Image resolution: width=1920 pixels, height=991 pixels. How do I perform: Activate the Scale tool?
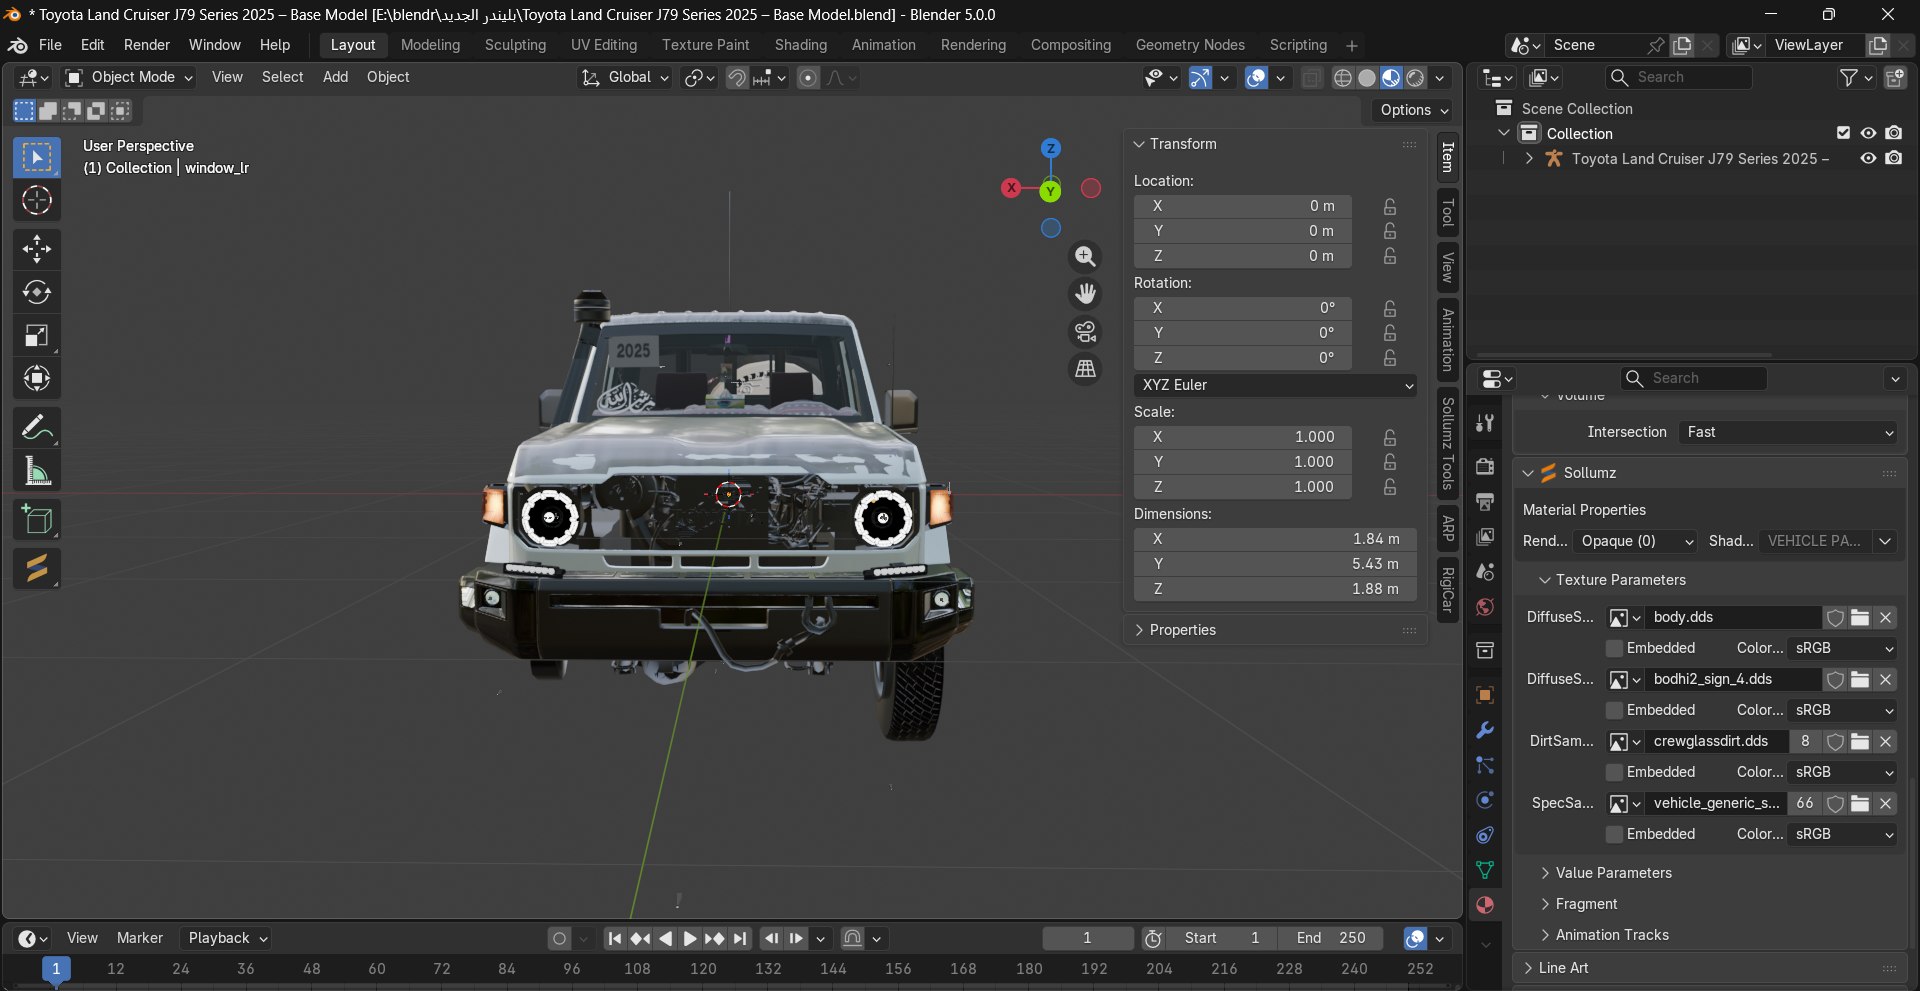[x=37, y=336]
